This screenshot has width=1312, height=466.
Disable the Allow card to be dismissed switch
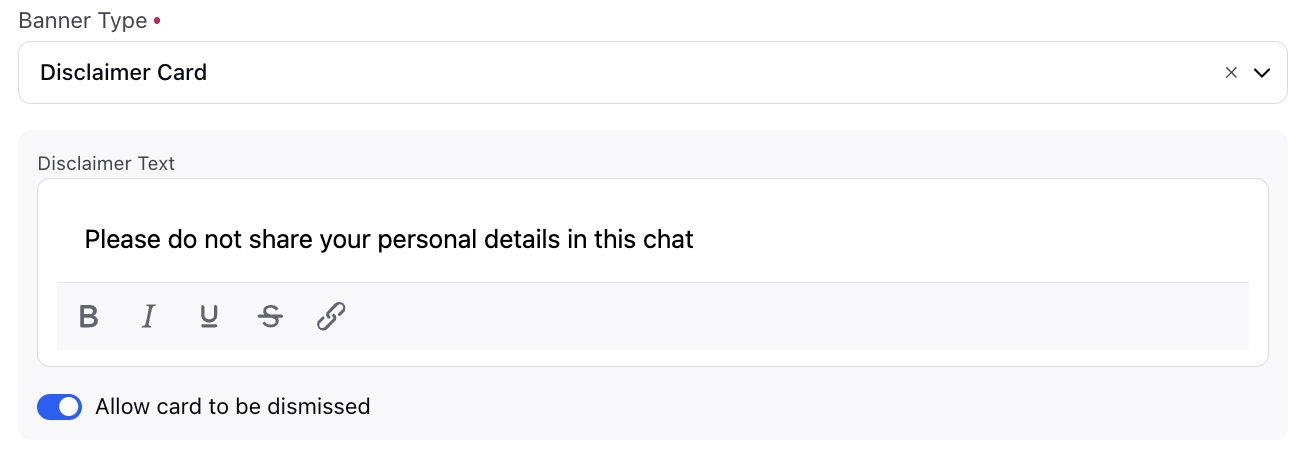click(x=59, y=407)
